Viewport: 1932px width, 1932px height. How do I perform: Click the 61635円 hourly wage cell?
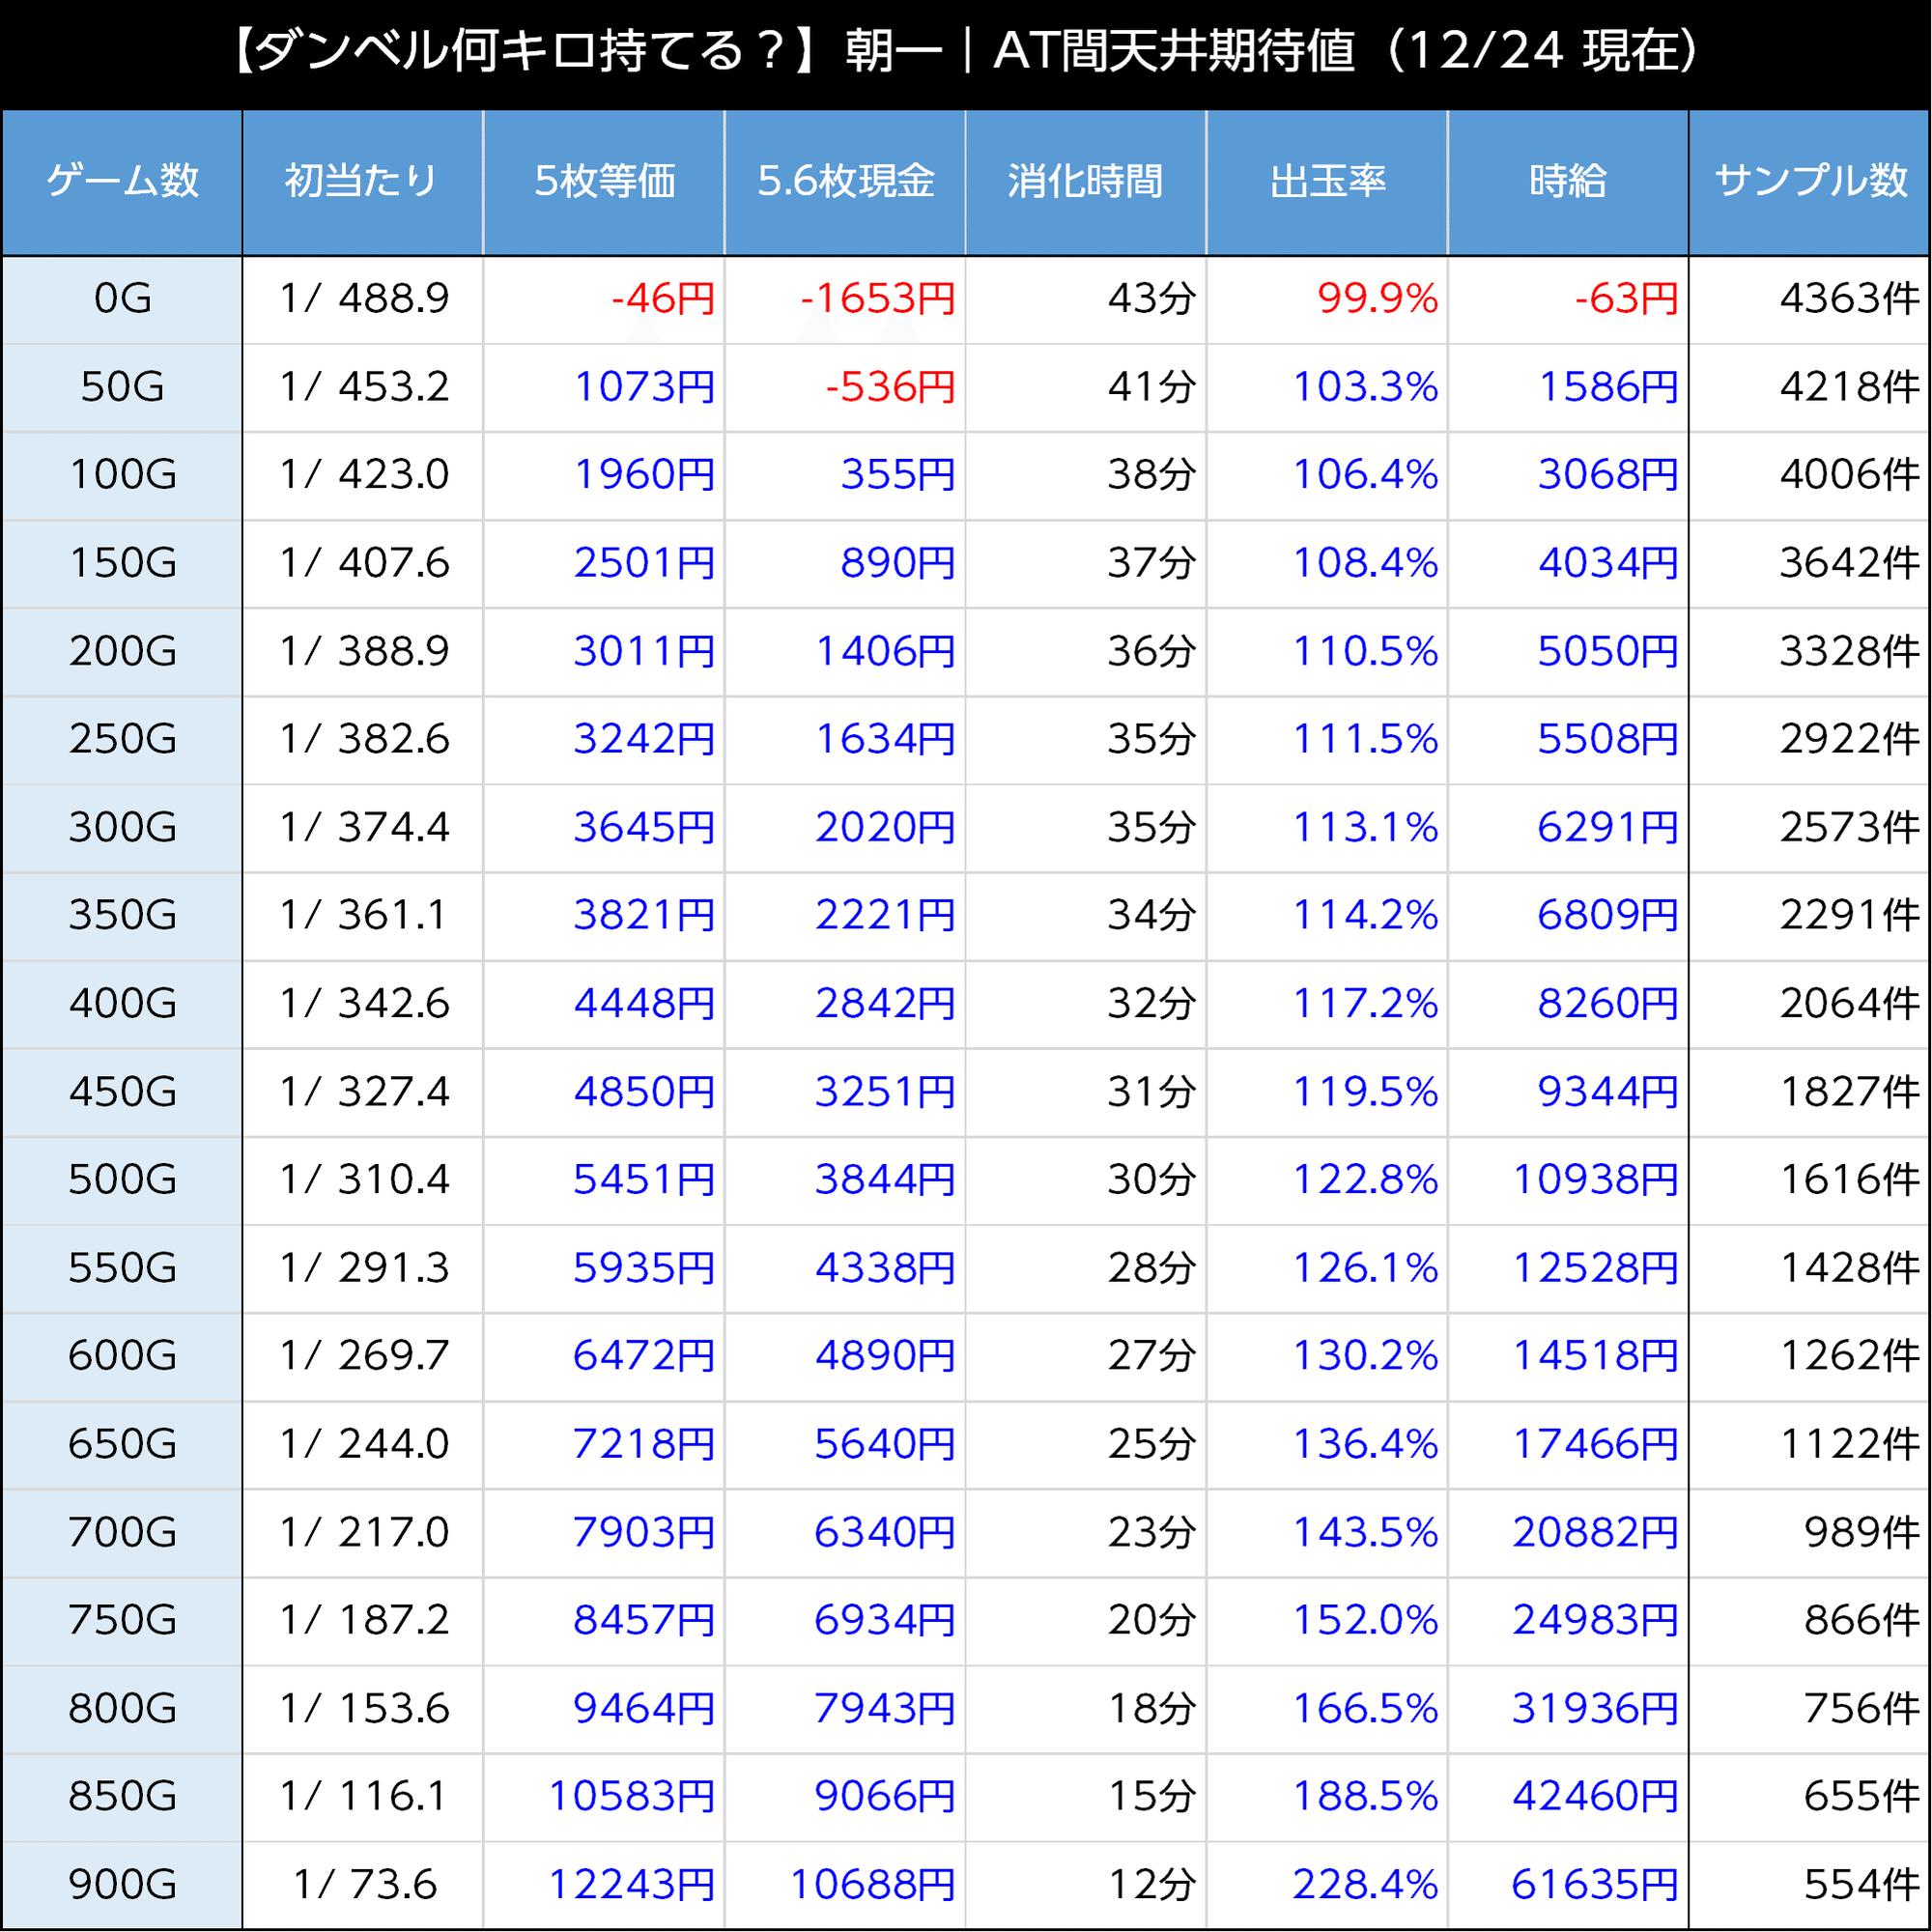coord(1568,1886)
